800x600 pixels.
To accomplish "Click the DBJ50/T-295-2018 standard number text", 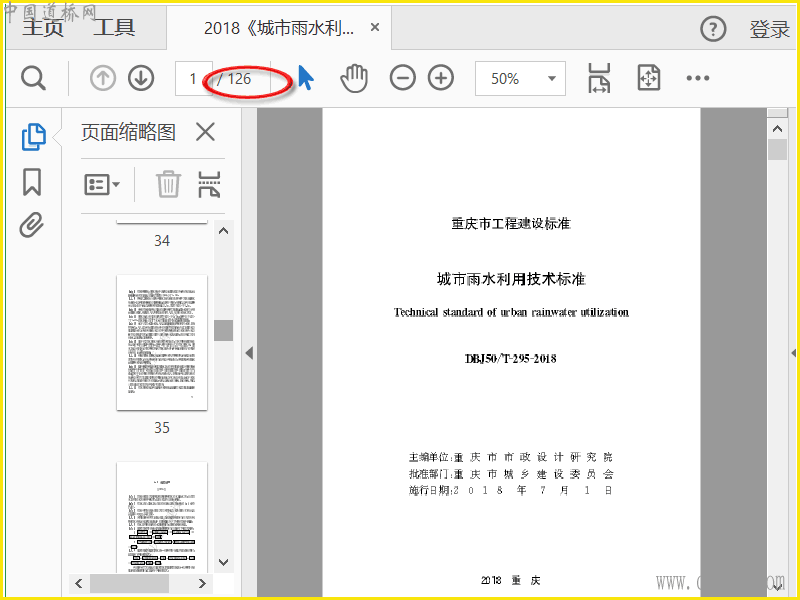I will coord(511,359).
